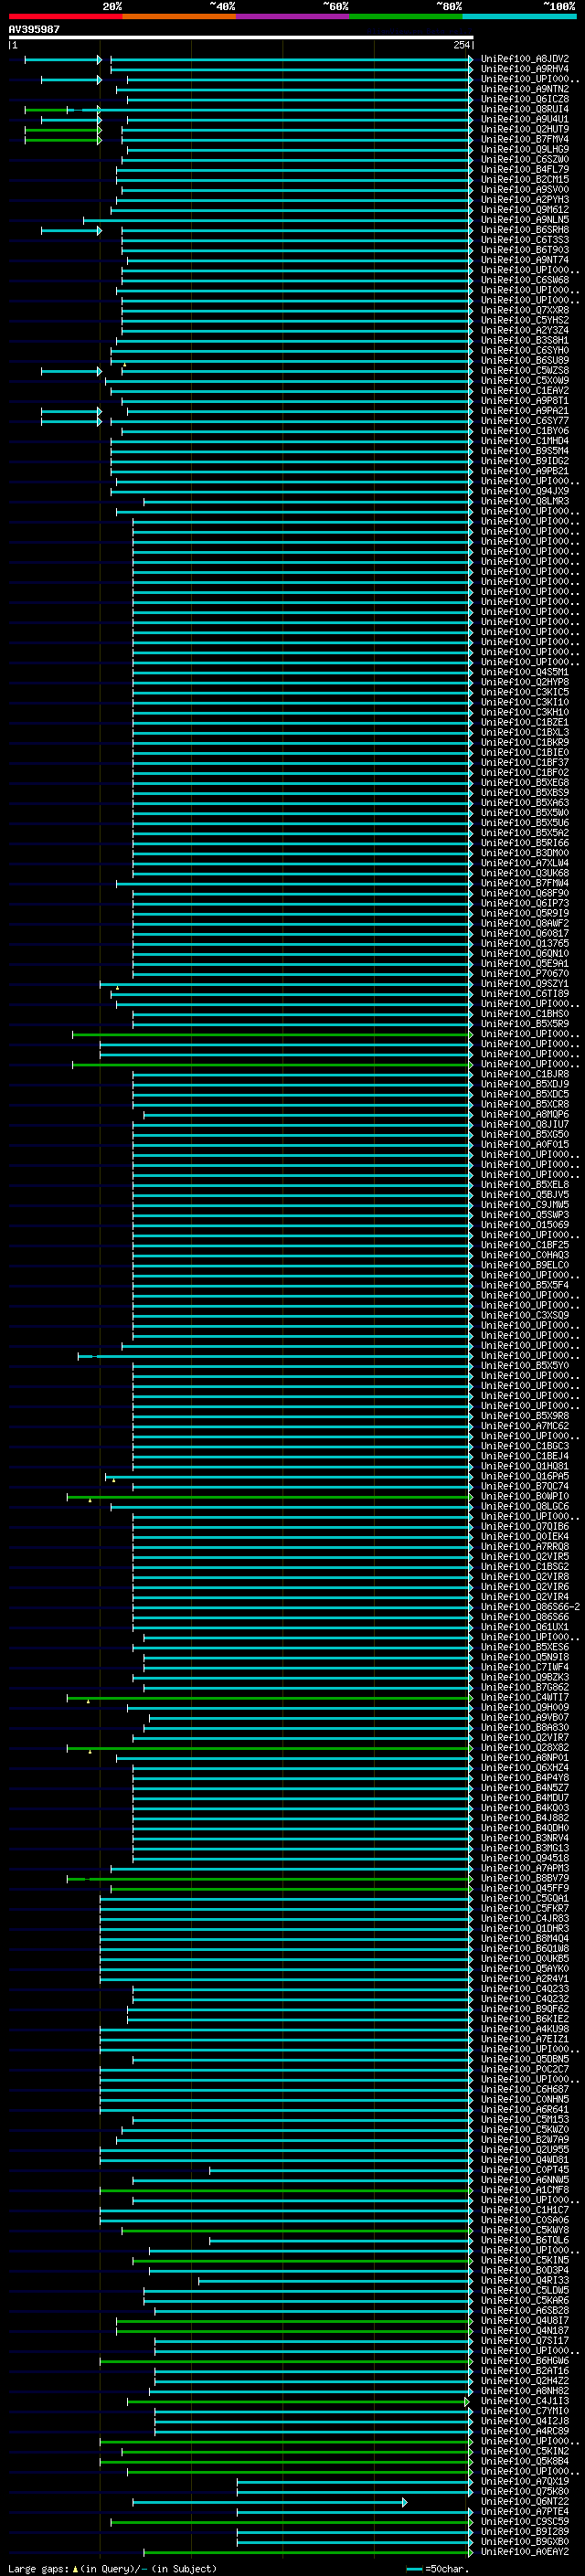585x2576 pixels.
Task: Select hit UniRef100_B0WP10
Action: 524,1496
